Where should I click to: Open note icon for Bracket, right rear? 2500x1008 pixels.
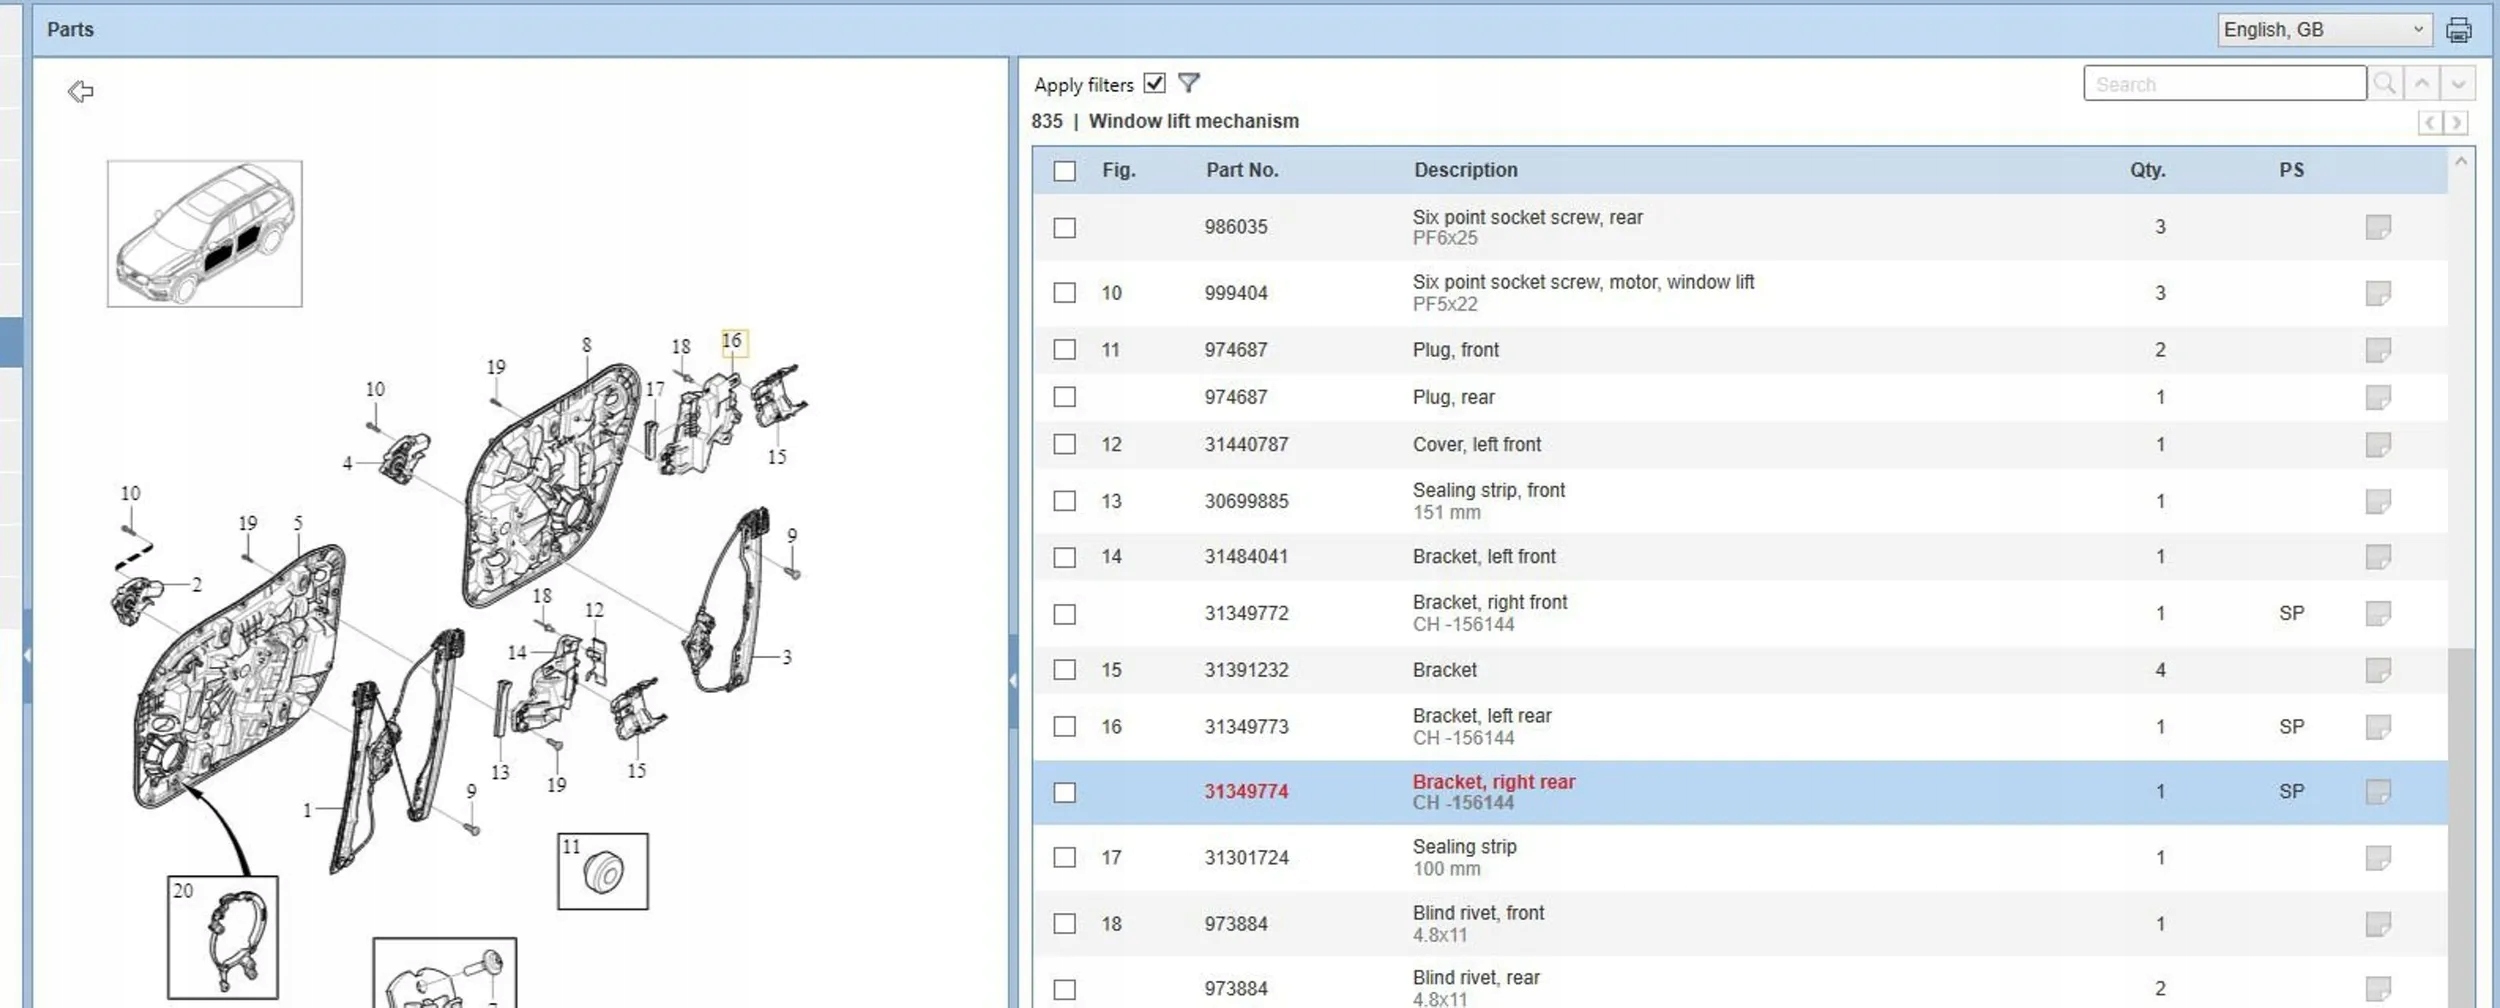[x=2378, y=792]
